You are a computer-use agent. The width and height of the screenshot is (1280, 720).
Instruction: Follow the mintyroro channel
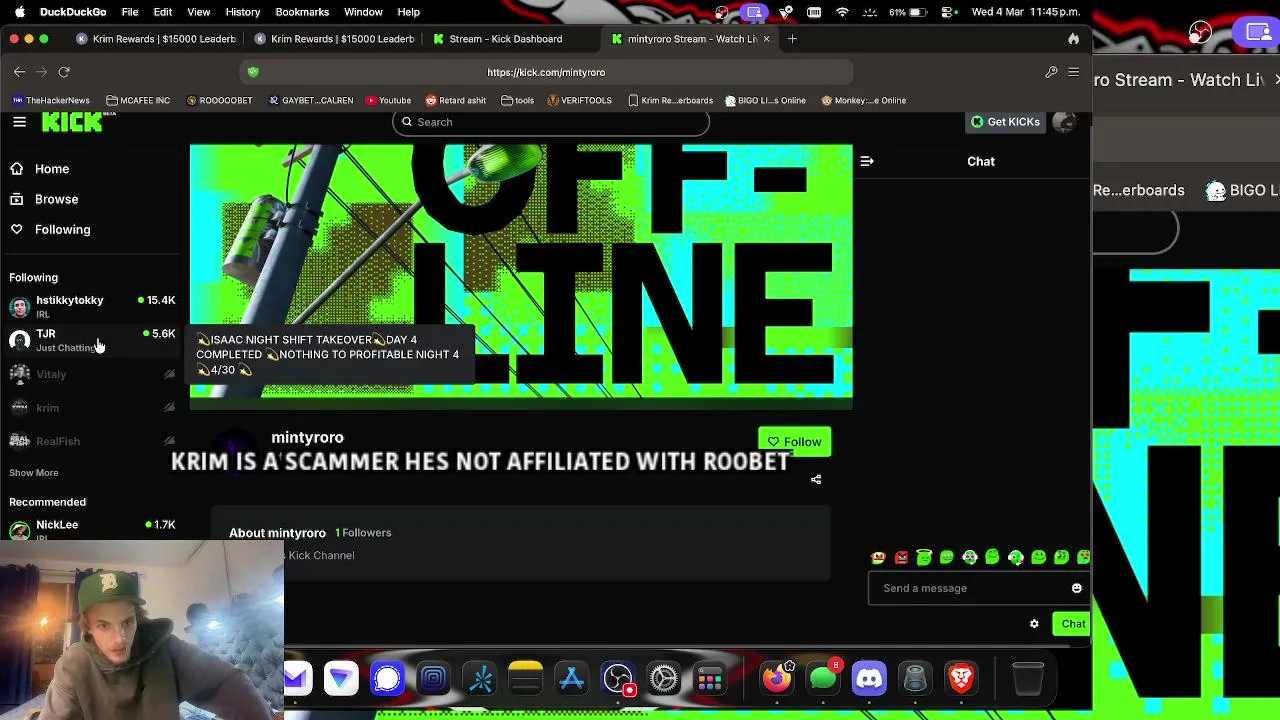coord(795,441)
